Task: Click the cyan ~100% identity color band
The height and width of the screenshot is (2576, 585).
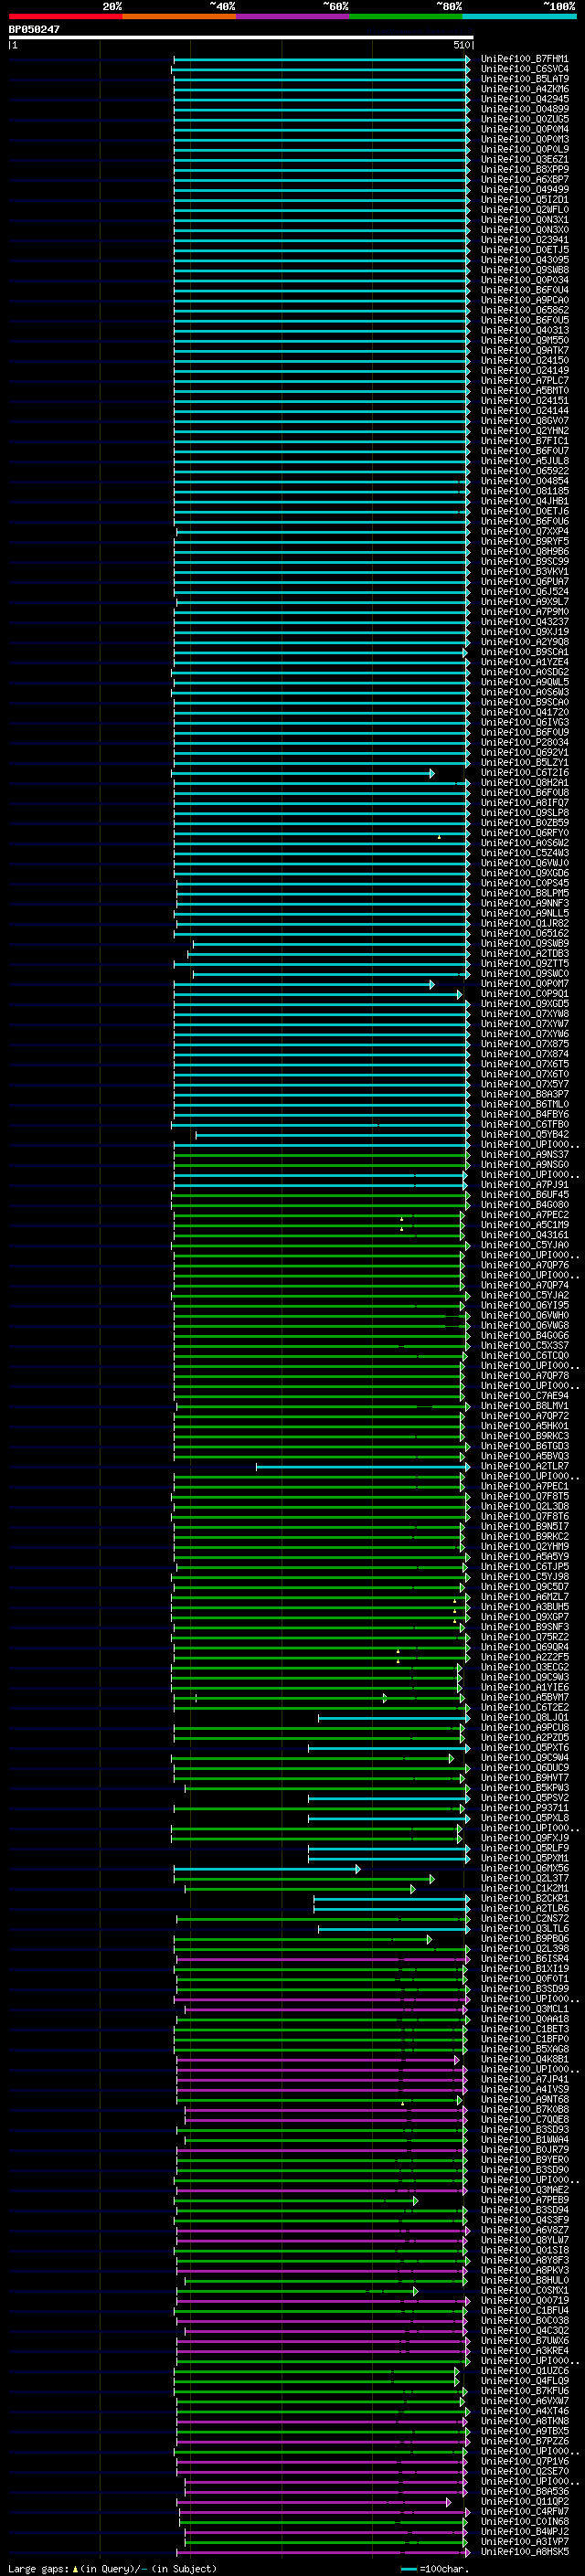Action: (519, 16)
